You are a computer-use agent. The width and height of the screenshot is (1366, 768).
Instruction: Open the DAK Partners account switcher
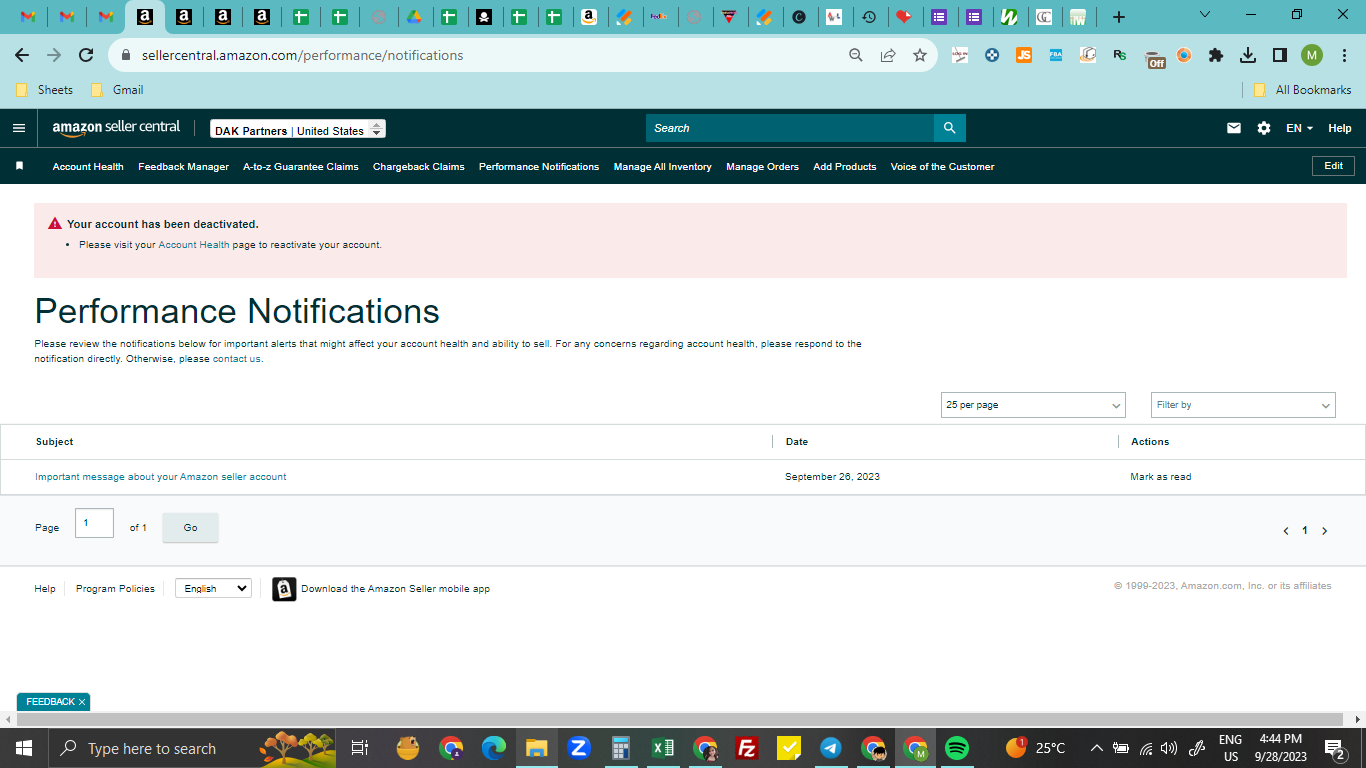point(298,129)
